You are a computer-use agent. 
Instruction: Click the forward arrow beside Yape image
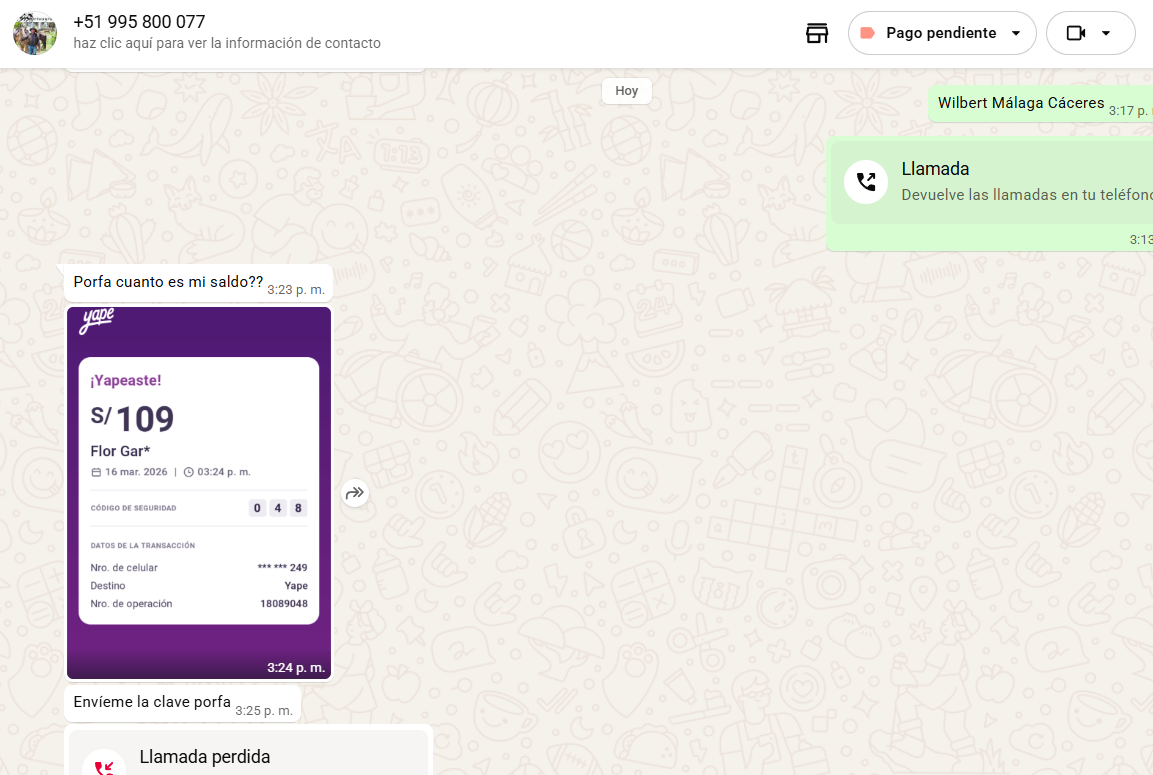[x=355, y=493]
